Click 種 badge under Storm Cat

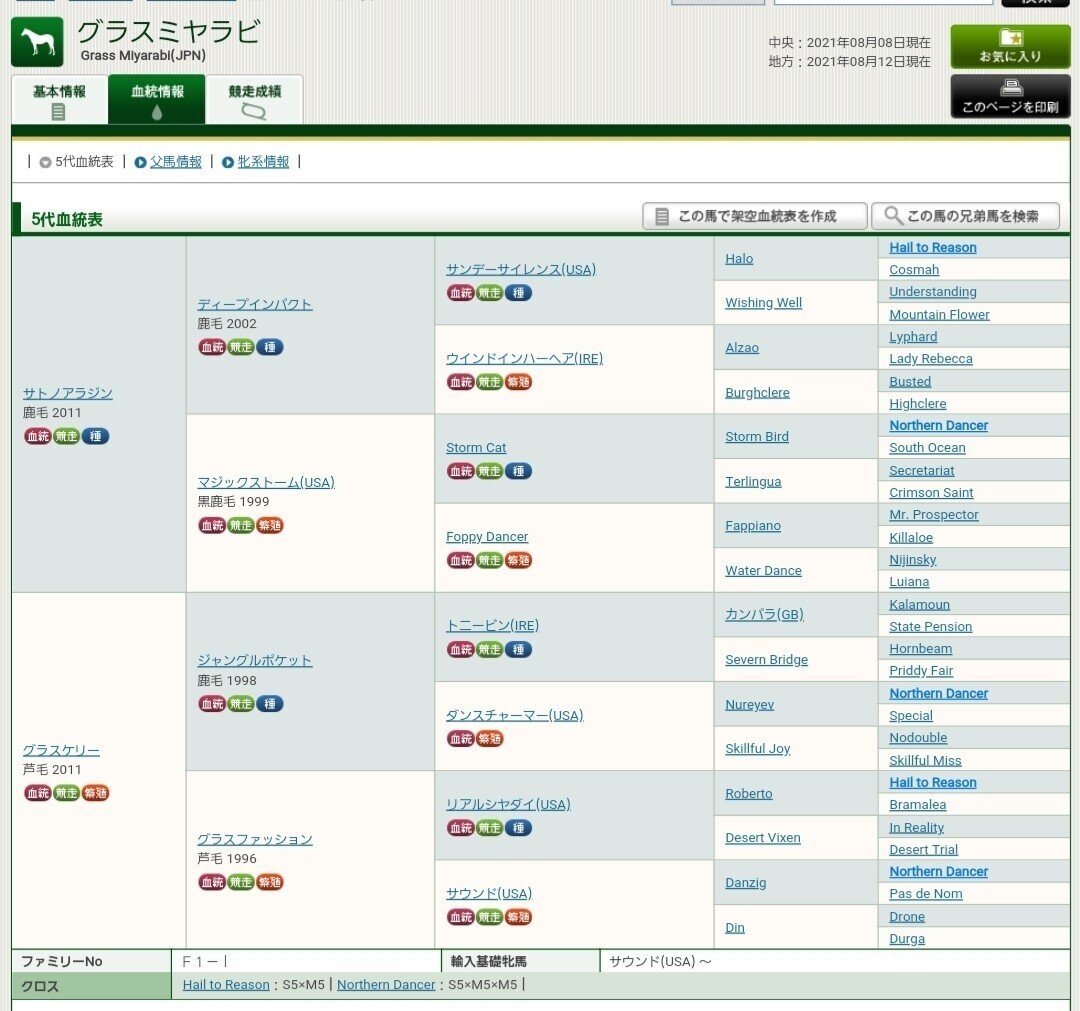click(x=518, y=471)
